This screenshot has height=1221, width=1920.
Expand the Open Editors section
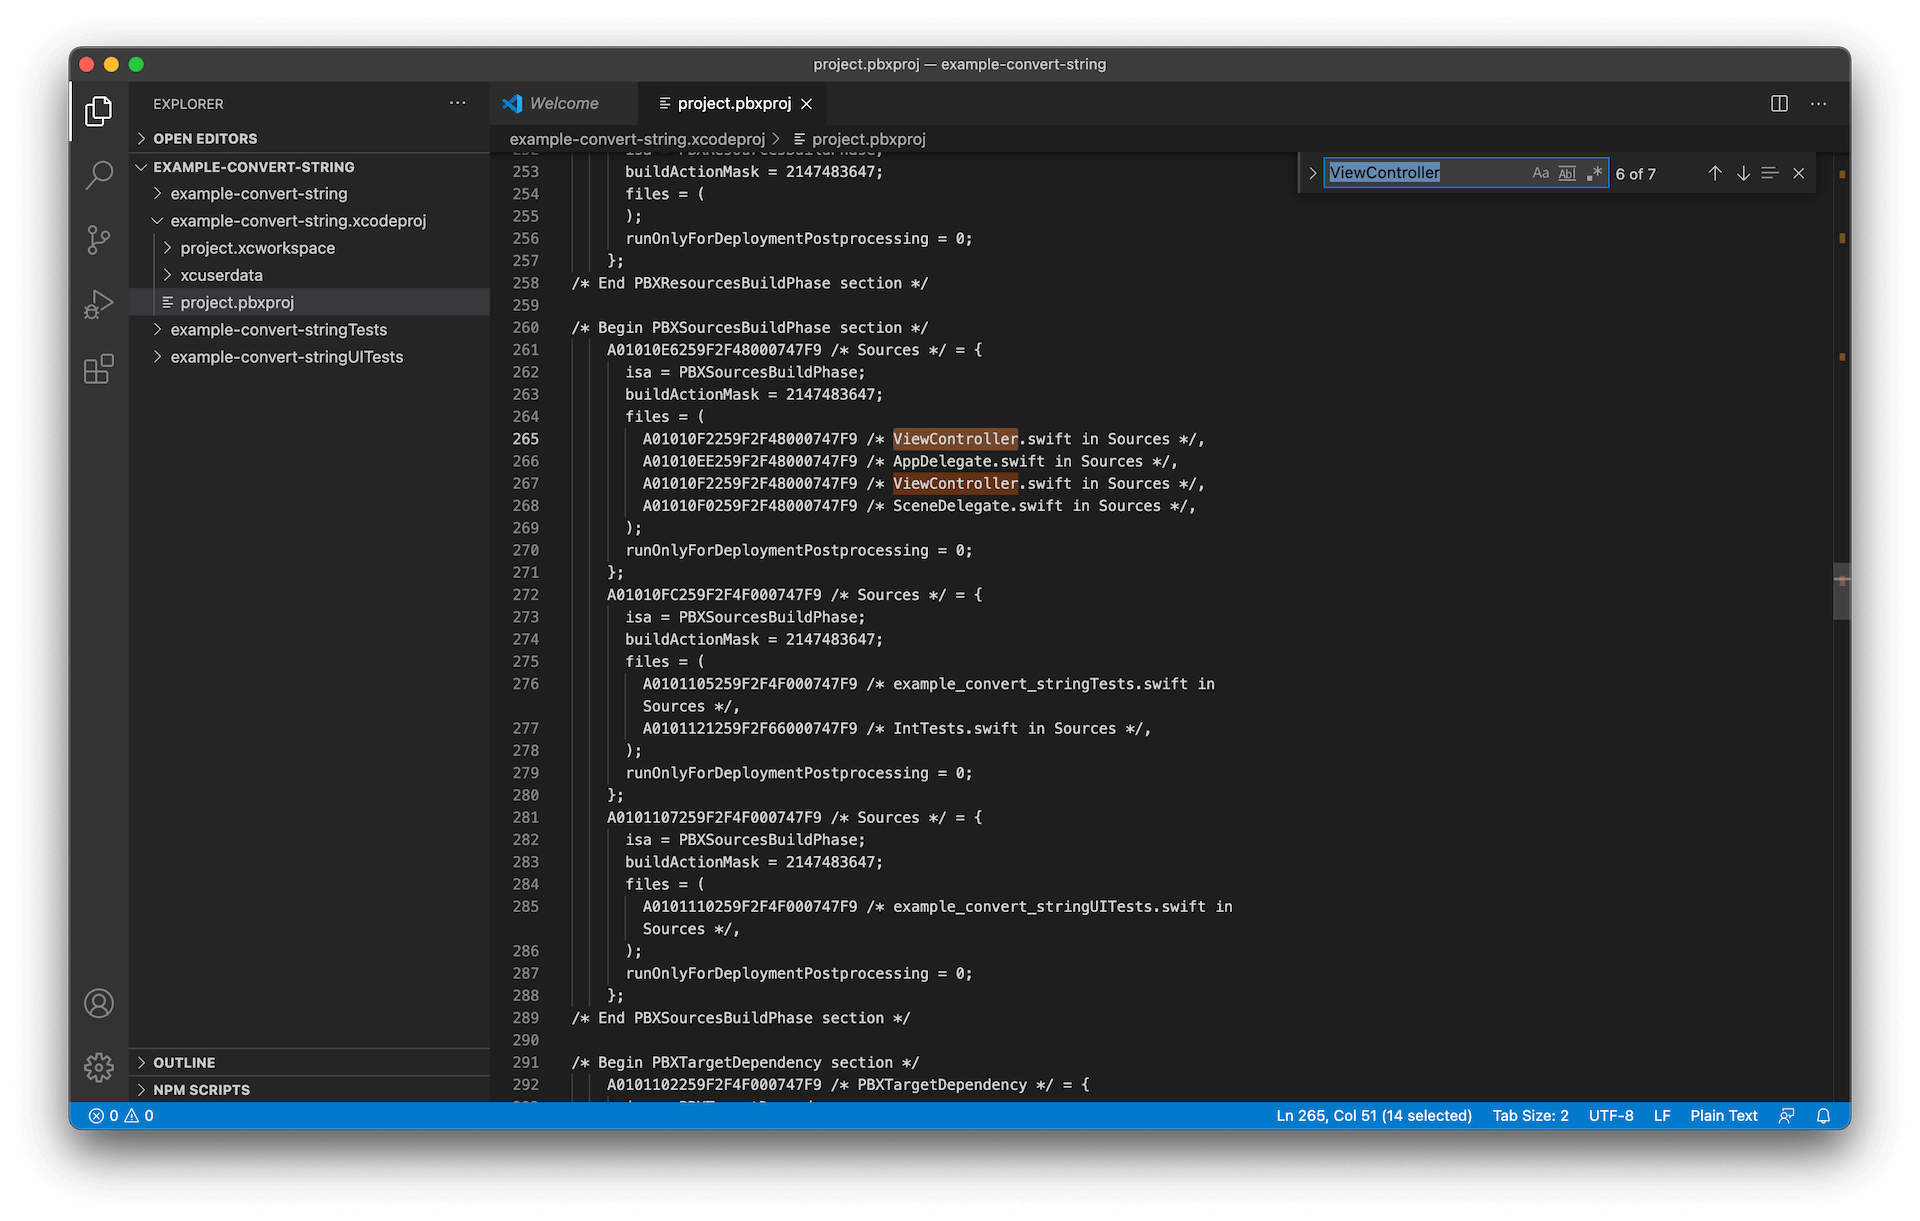point(205,139)
